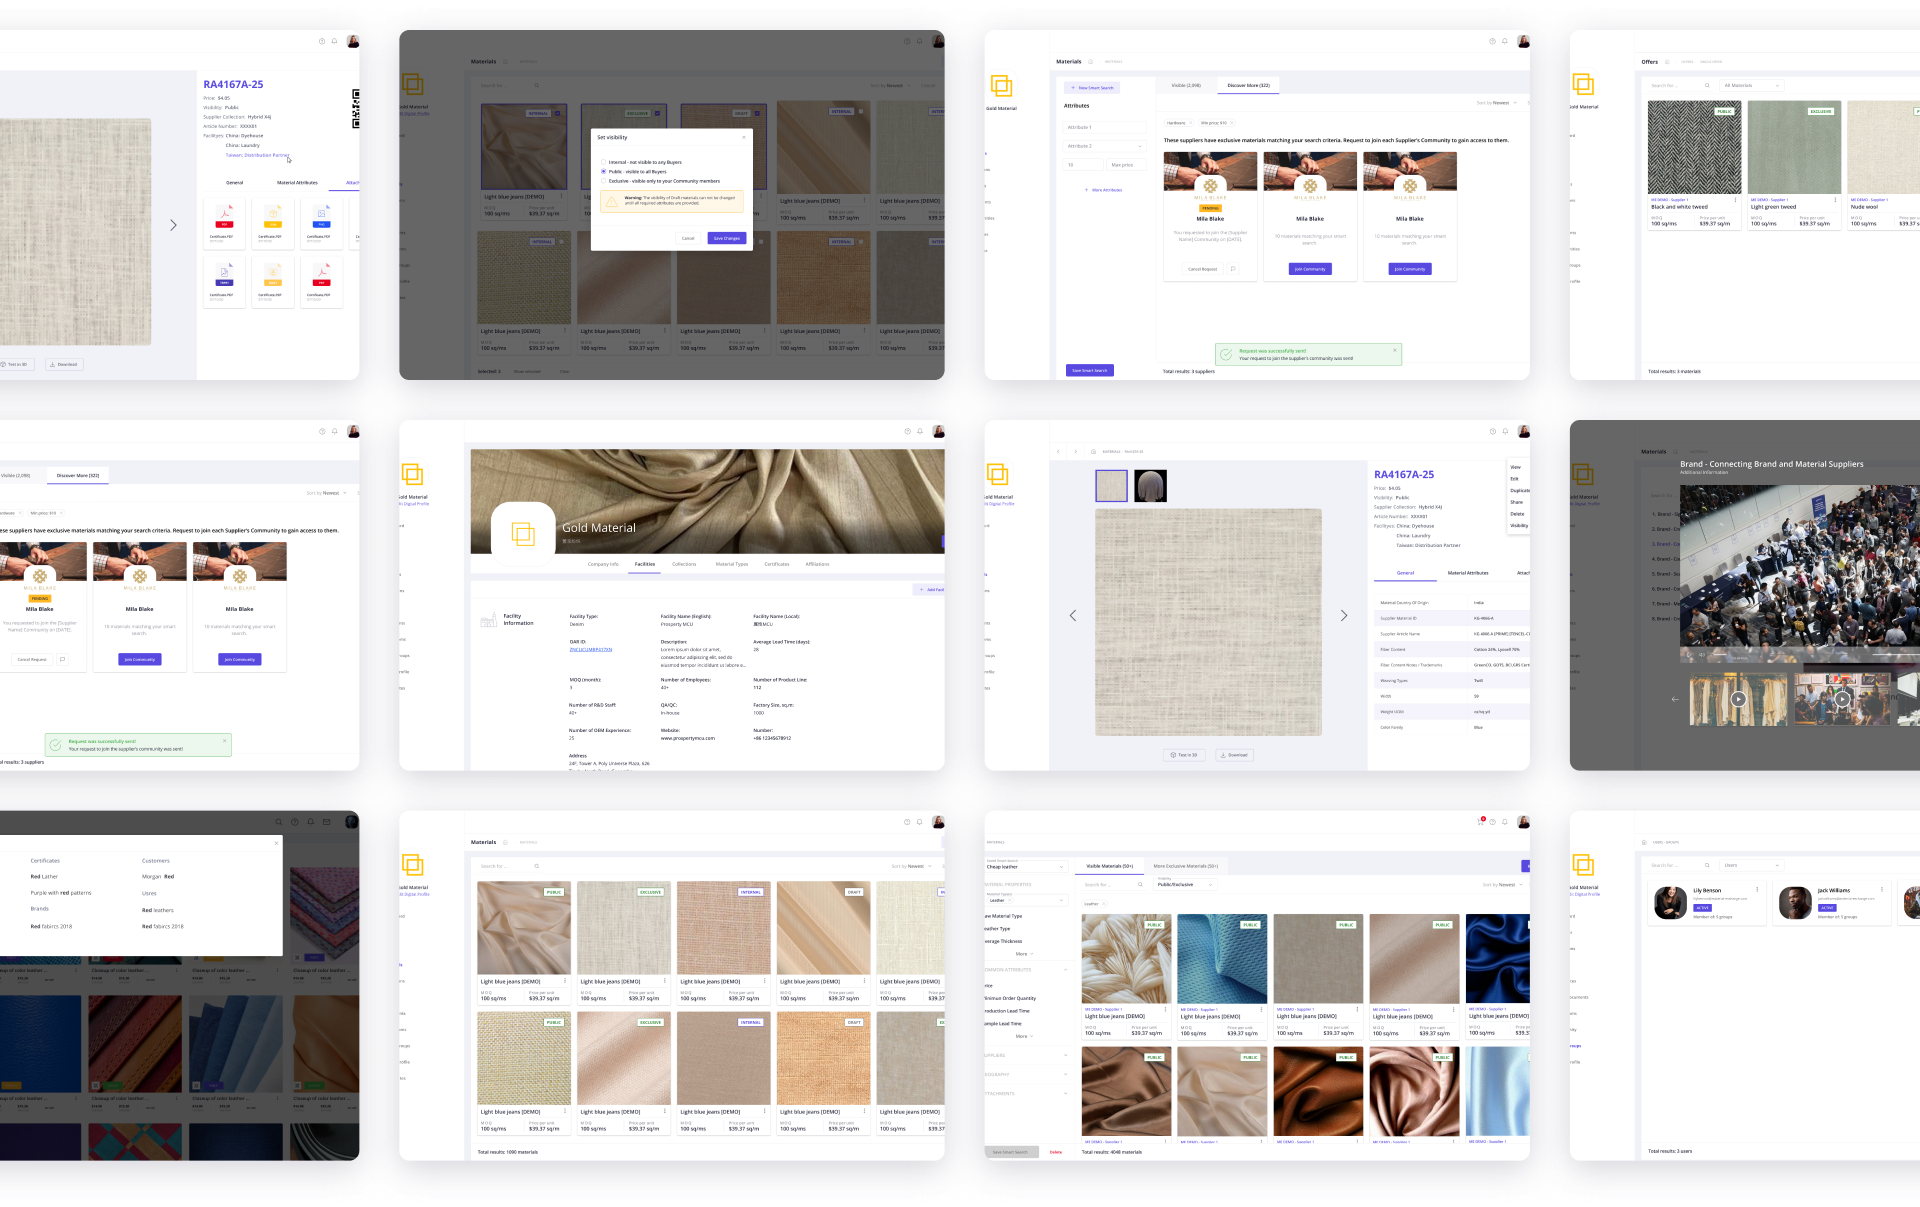The height and width of the screenshot is (1207, 1920).
Task: Open the DAR ID link in Facility Information
Action: tap(590, 649)
